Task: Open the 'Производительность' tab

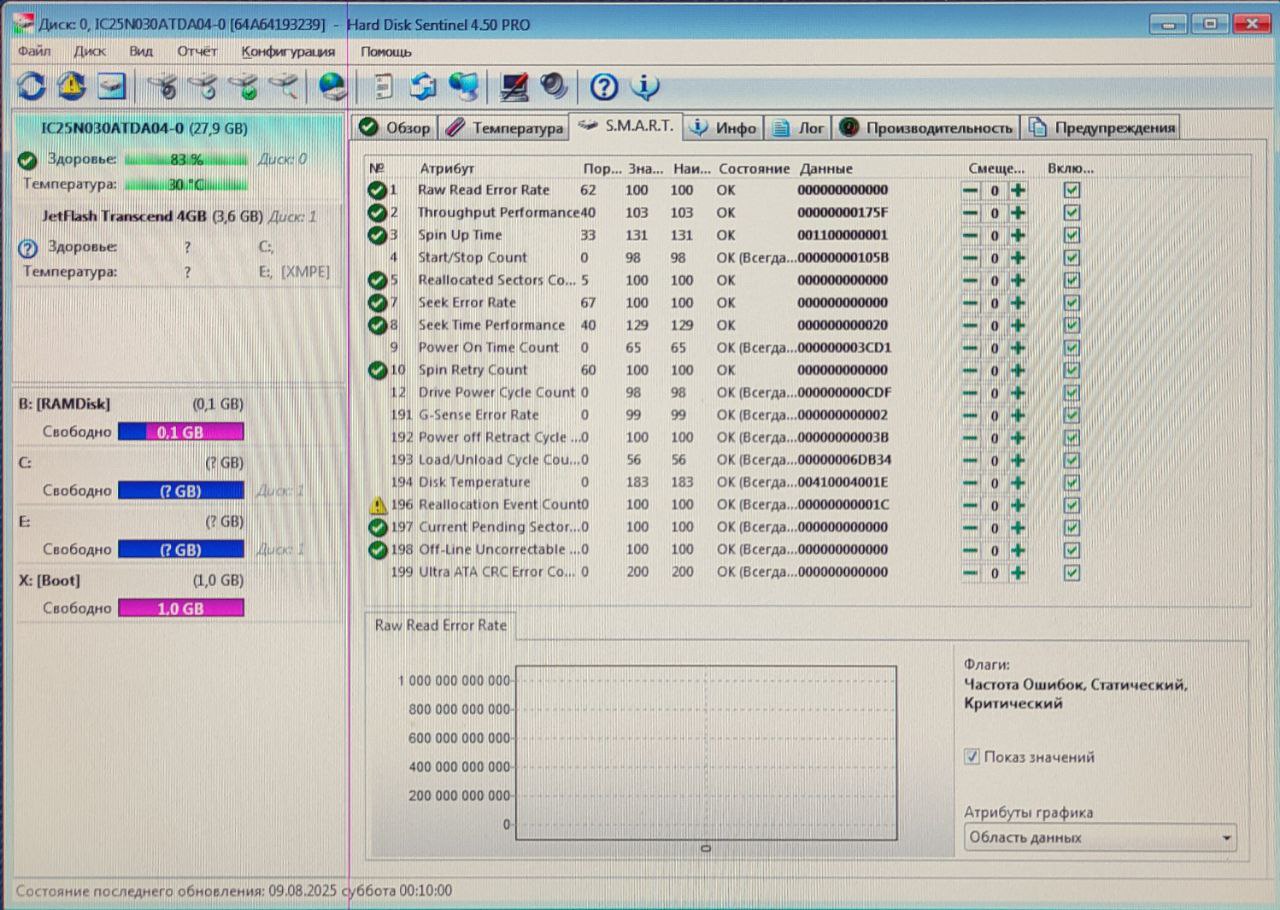Action: pyautogui.click(x=928, y=128)
